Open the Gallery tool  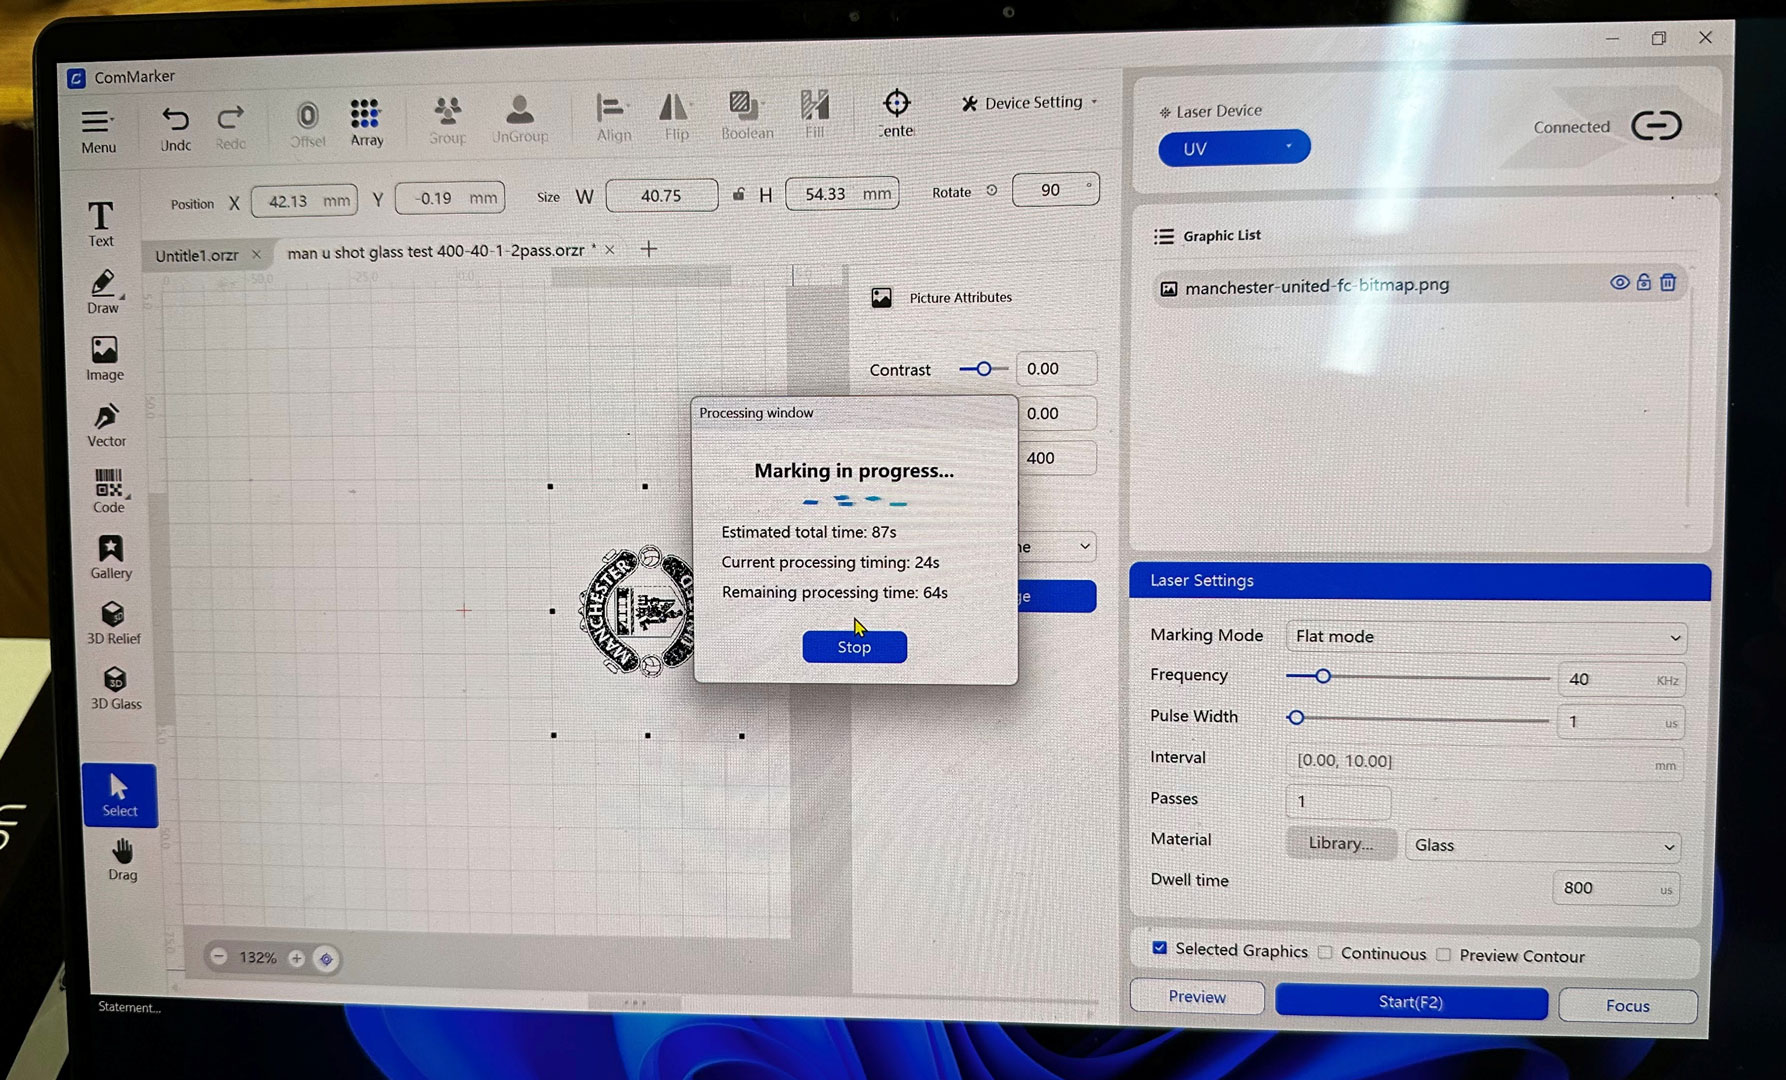click(x=110, y=556)
